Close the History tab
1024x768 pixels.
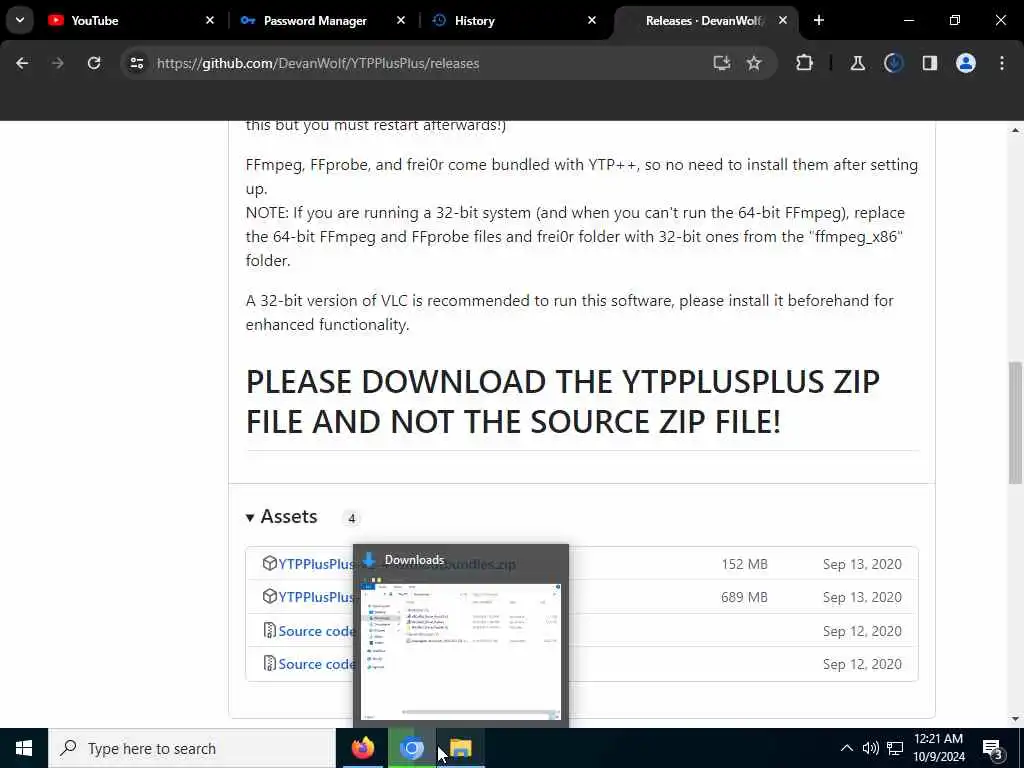(x=592, y=20)
